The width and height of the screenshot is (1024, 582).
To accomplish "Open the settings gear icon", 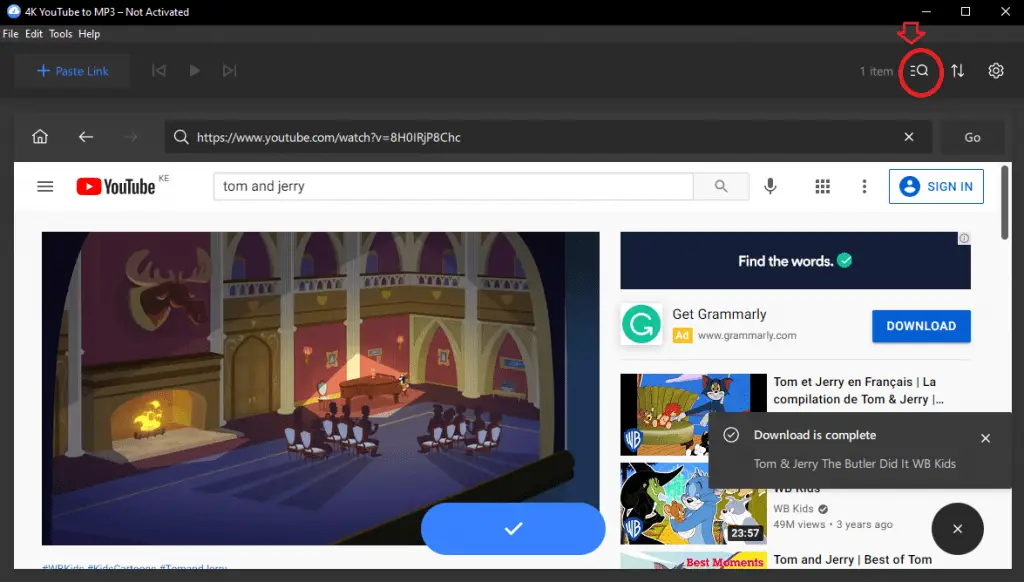I will pyautogui.click(x=995, y=71).
